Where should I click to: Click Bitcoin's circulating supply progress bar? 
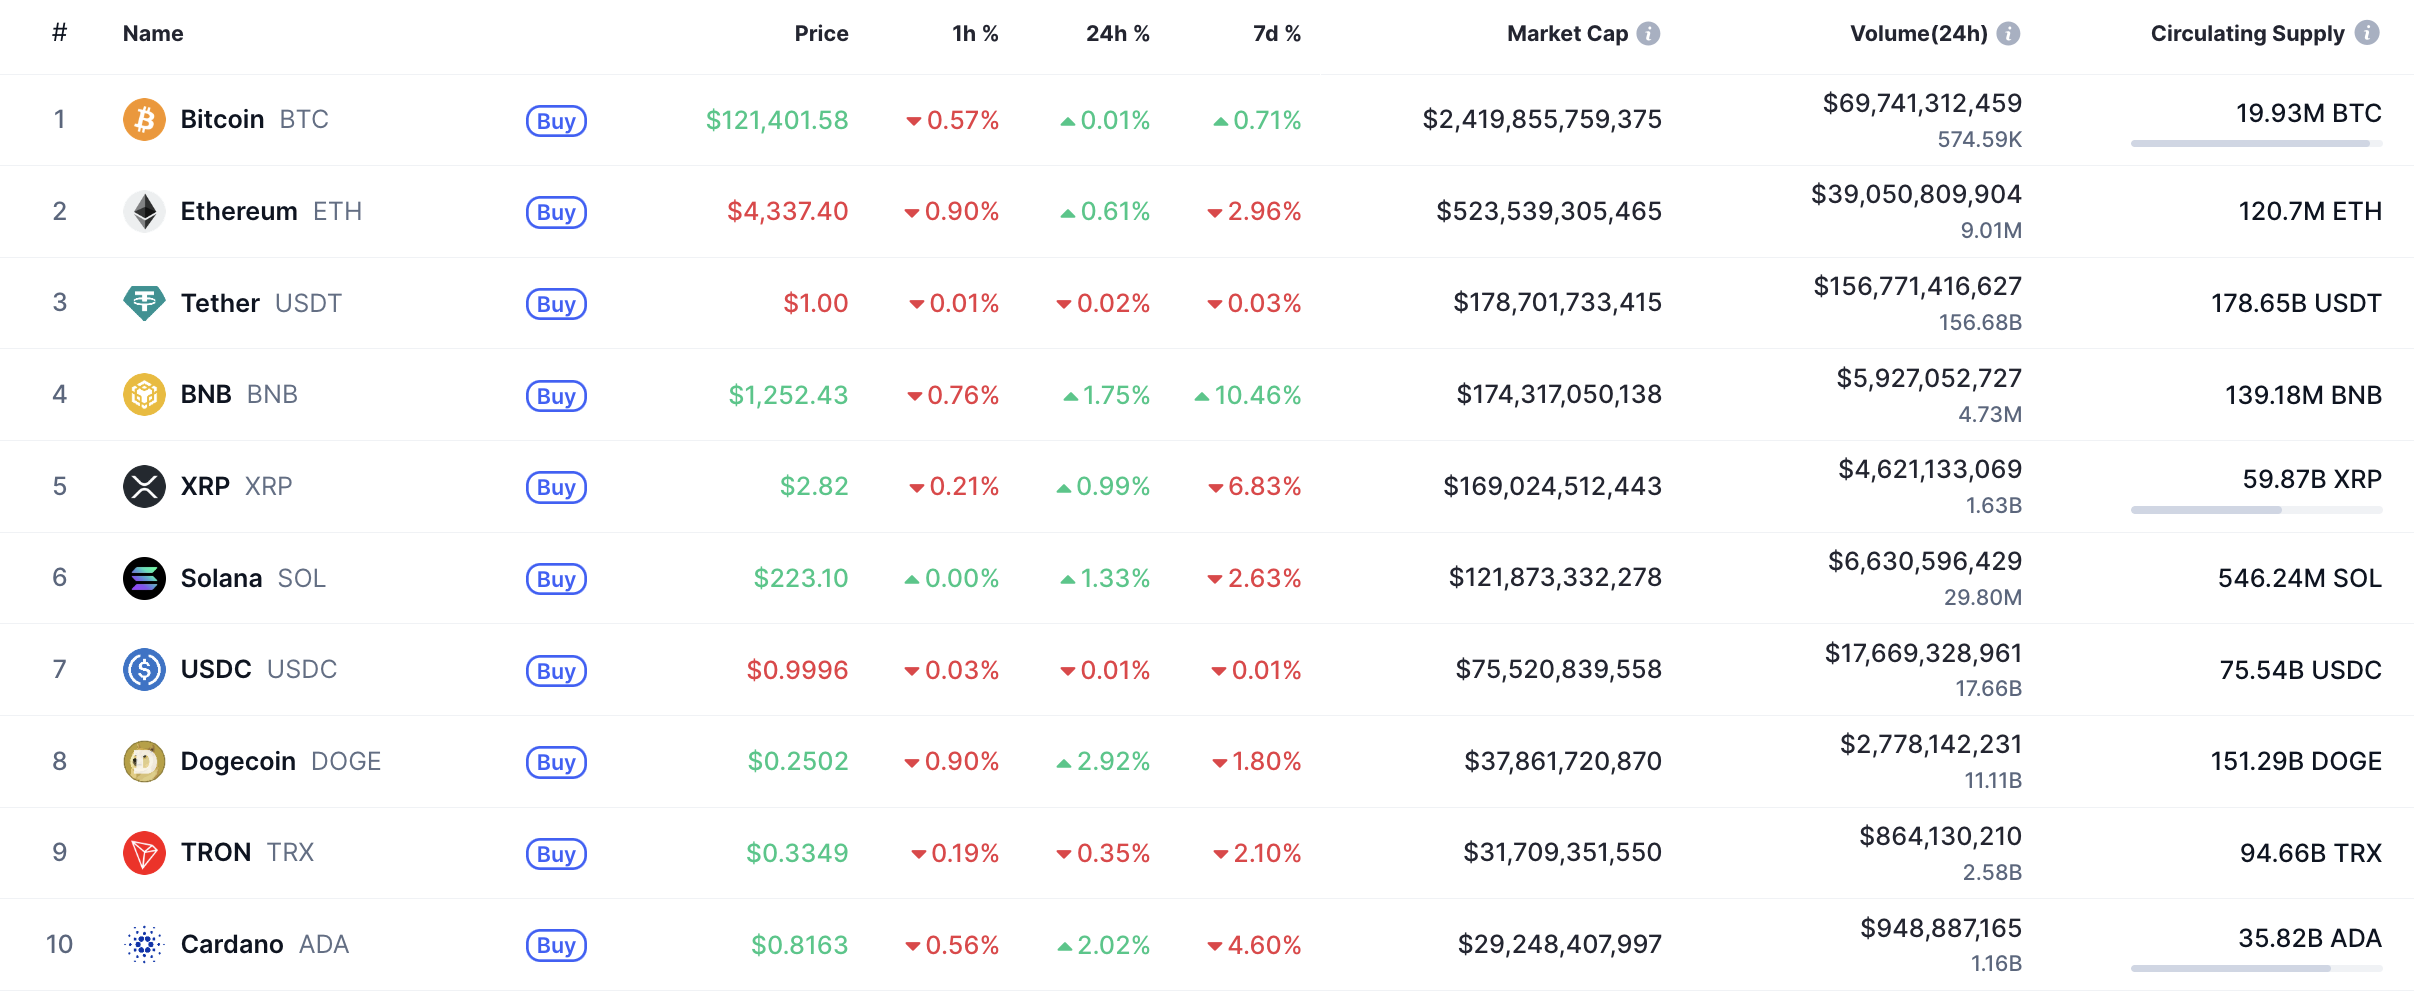2256,144
